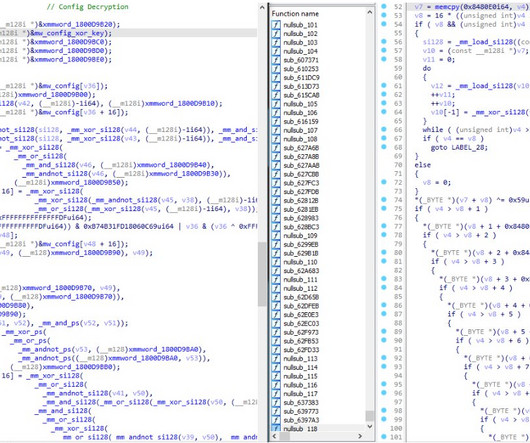Click the function icon beside sub_637383
The height and width of the screenshot is (443, 530).
pyautogui.click(x=276, y=403)
